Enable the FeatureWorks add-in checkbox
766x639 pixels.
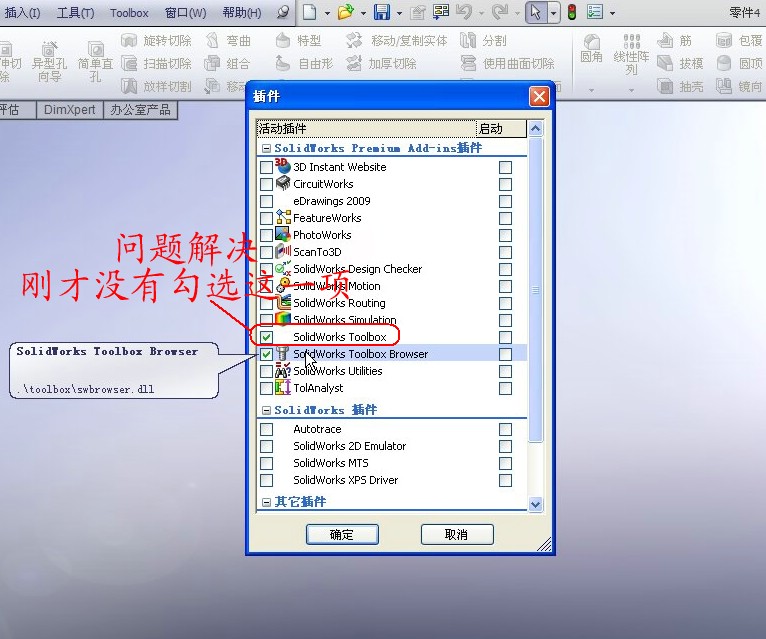(266, 218)
